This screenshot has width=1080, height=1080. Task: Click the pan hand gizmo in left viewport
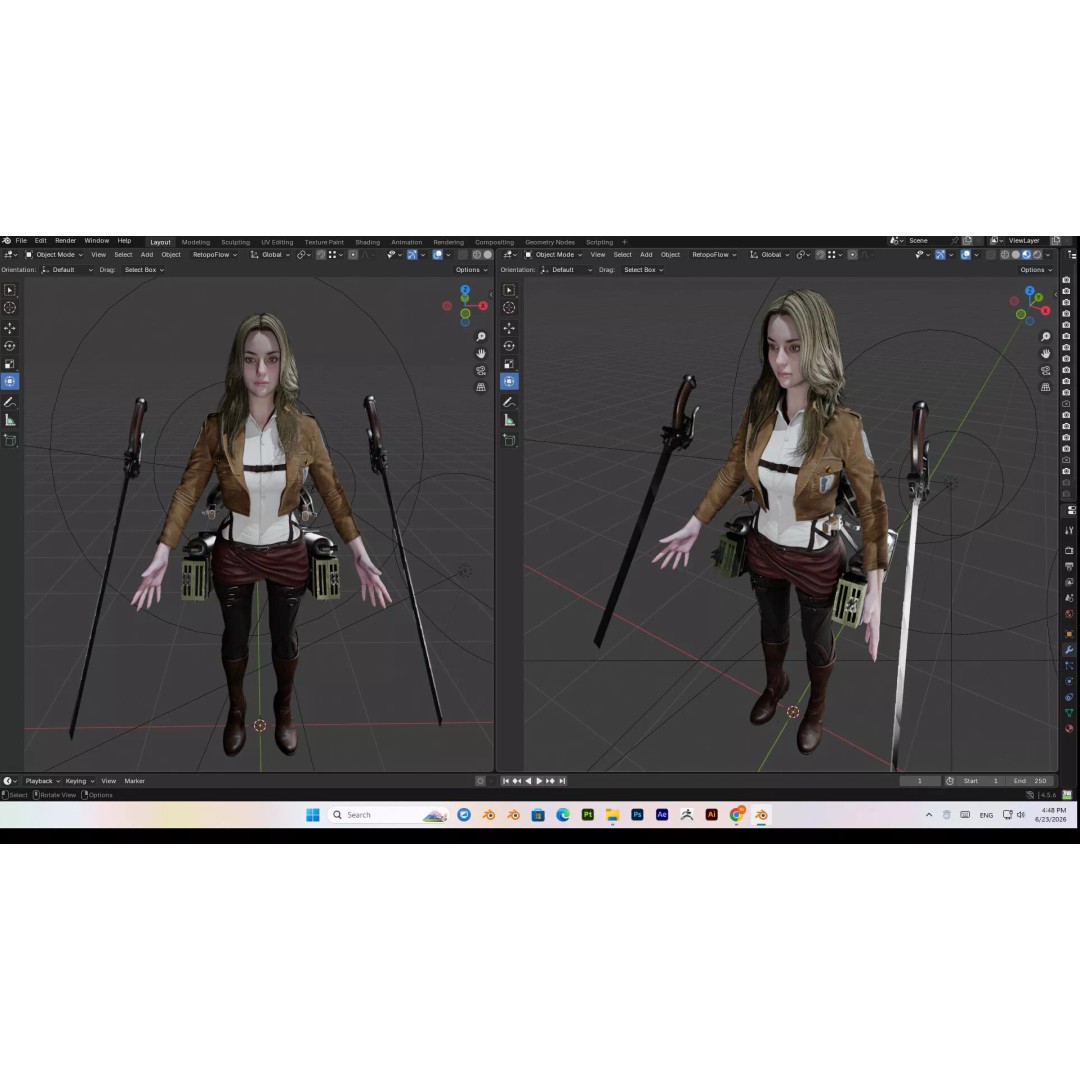pos(481,353)
